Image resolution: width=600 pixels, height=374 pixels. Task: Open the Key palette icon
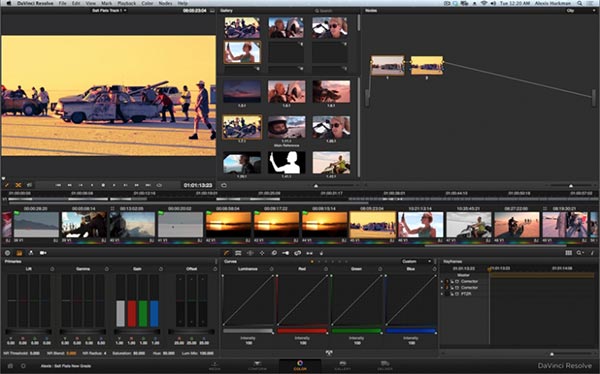pyautogui.click(x=285, y=253)
